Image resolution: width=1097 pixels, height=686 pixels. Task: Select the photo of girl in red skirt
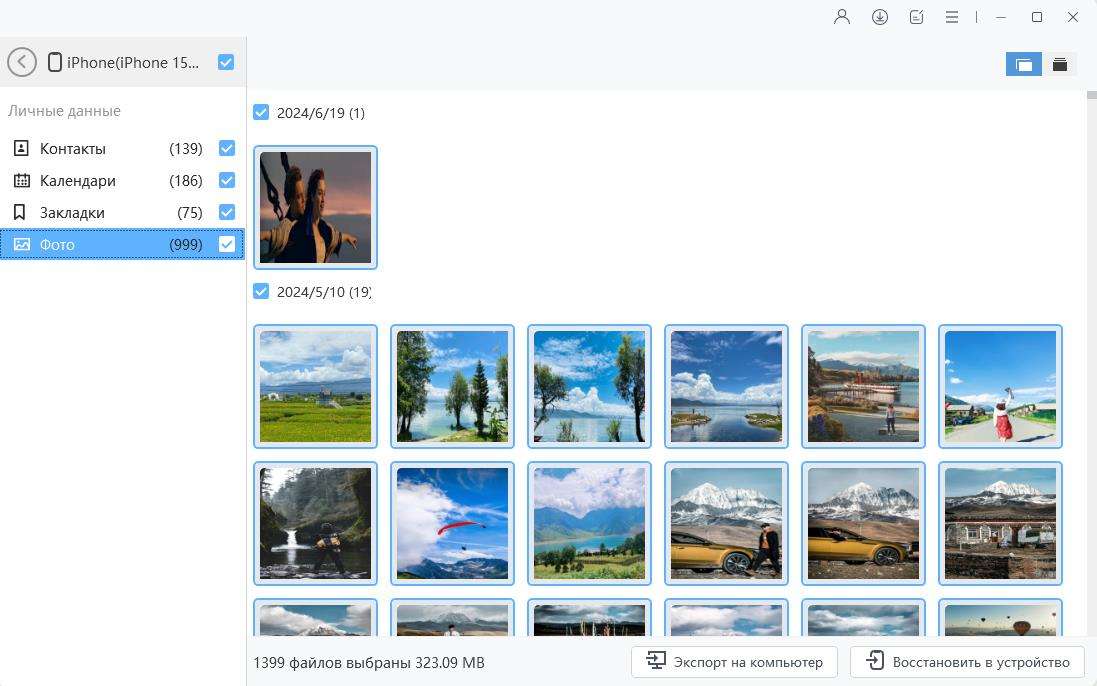[1000, 386]
